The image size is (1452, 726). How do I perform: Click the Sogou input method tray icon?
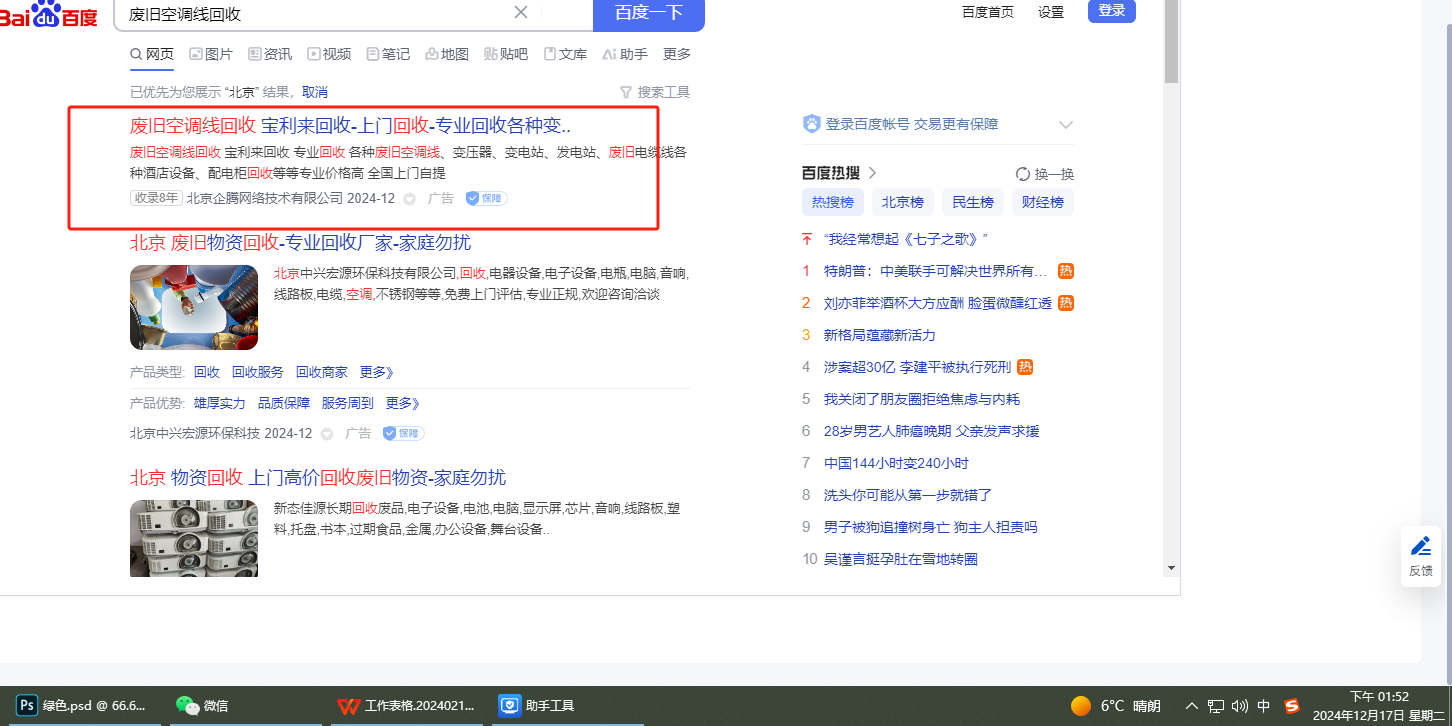coord(1292,706)
